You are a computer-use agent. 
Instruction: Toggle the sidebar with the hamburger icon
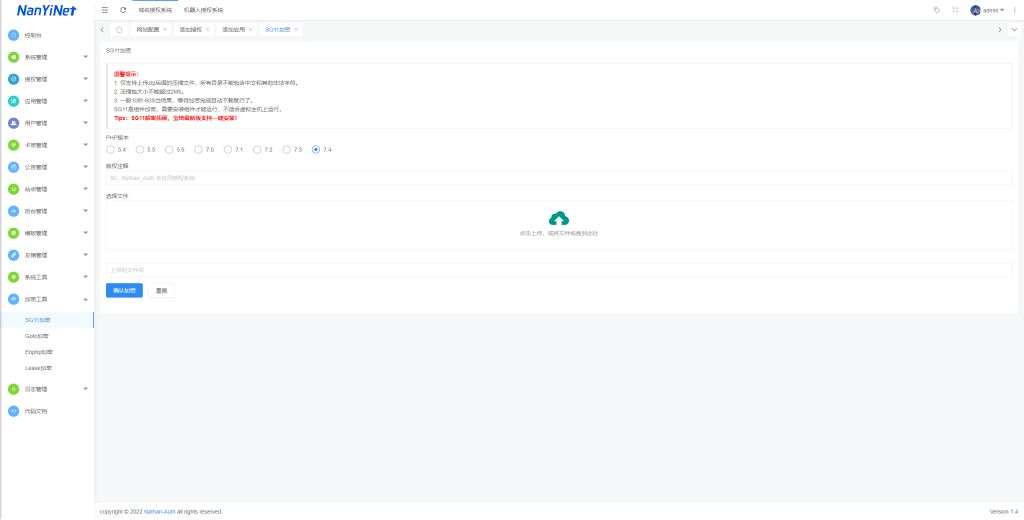[x=105, y=10]
